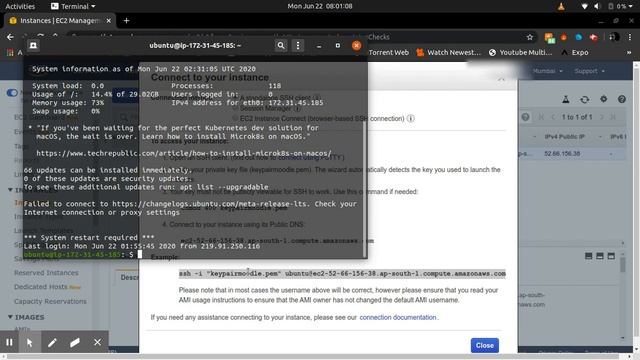Open the terminal search icon
This screenshot has width=640, height=360.
coord(281,45)
